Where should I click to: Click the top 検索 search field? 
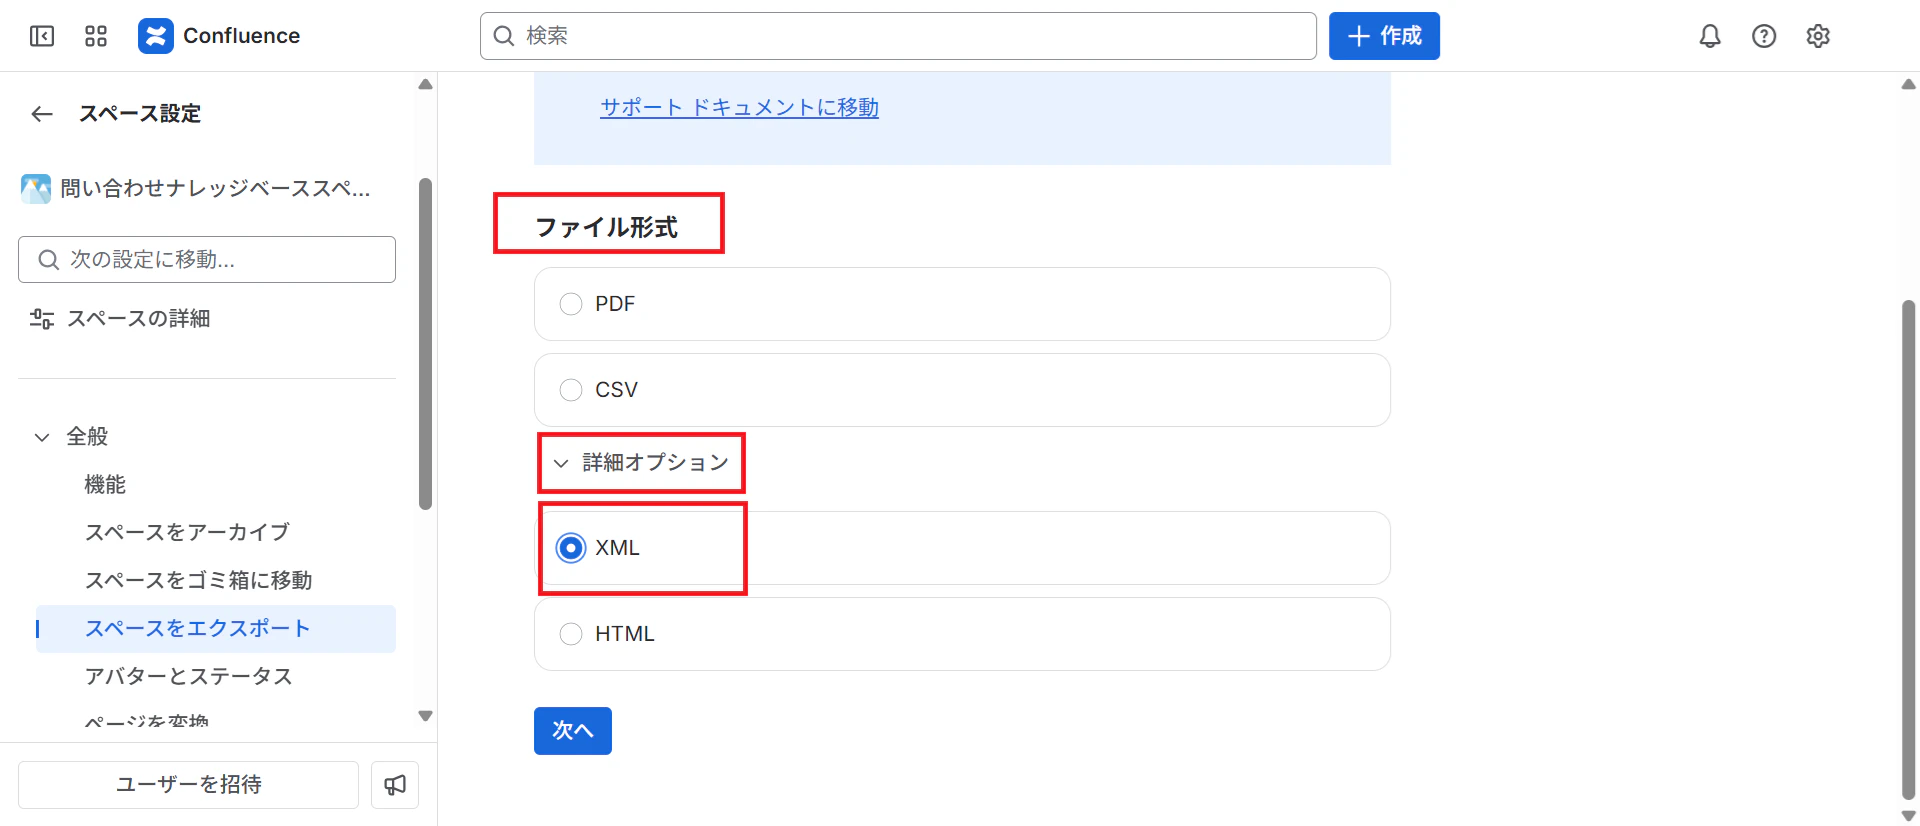(x=898, y=36)
